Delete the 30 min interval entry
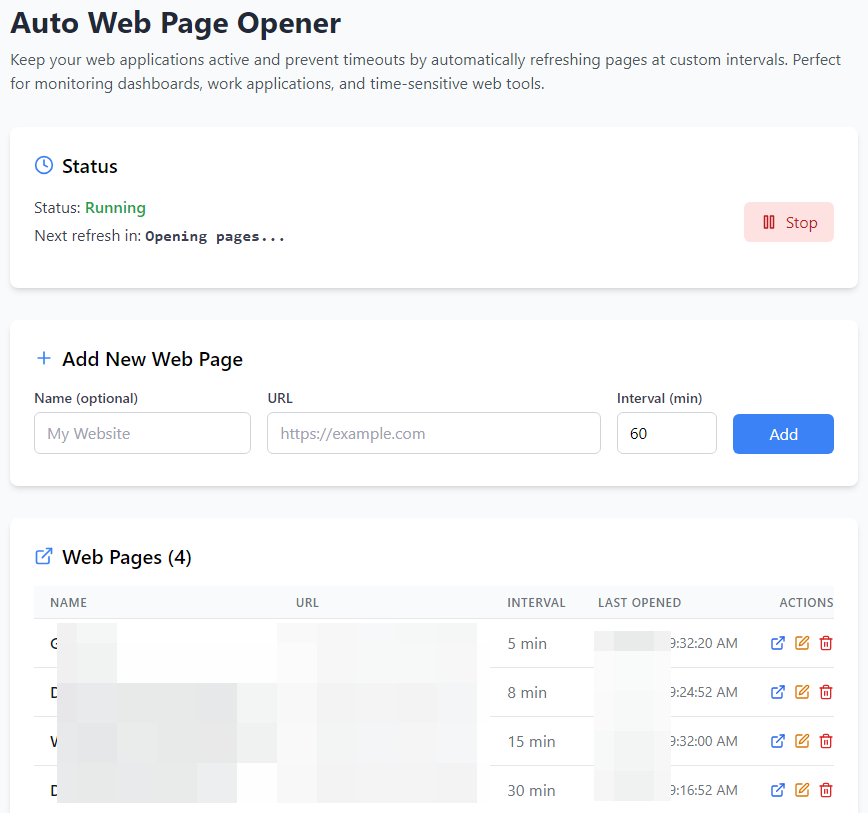868x813 pixels. tap(826, 790)
